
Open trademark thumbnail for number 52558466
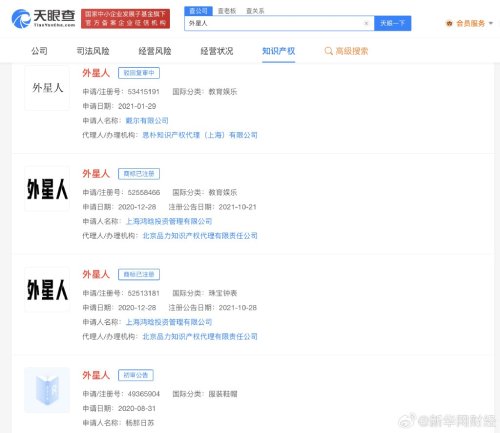[x=47, y=189]
